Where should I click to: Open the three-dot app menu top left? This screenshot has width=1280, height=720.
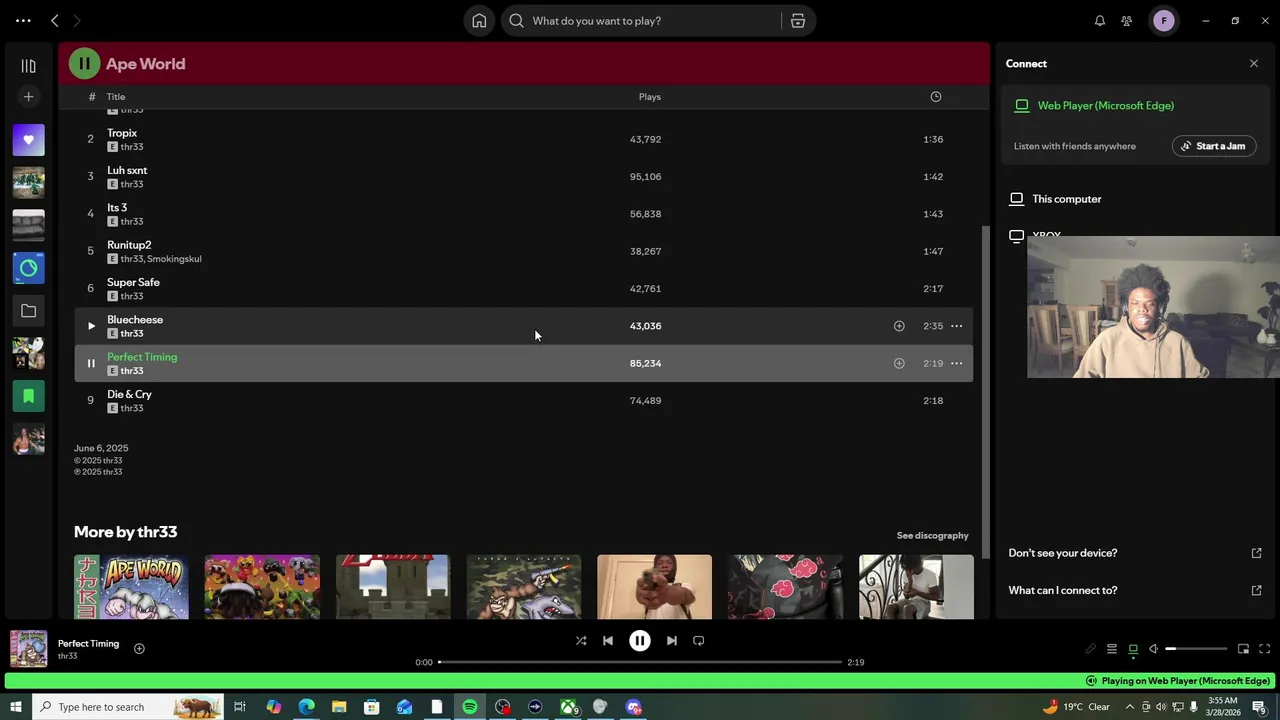tap(23, 21)
